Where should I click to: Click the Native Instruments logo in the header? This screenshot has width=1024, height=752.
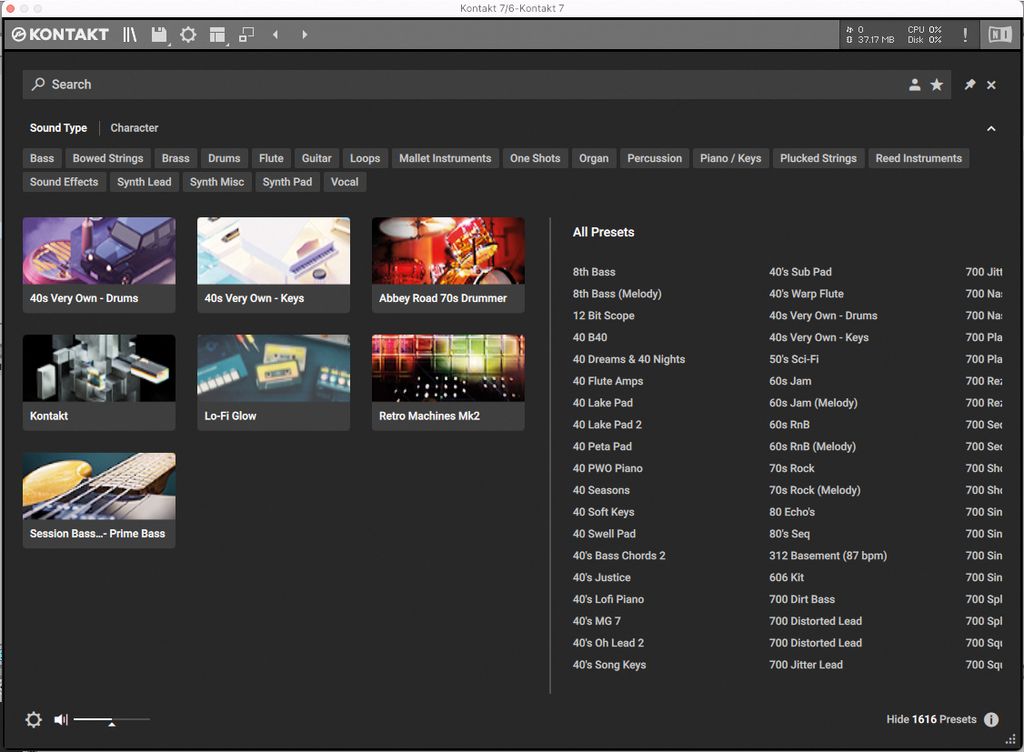point(1000,34)
